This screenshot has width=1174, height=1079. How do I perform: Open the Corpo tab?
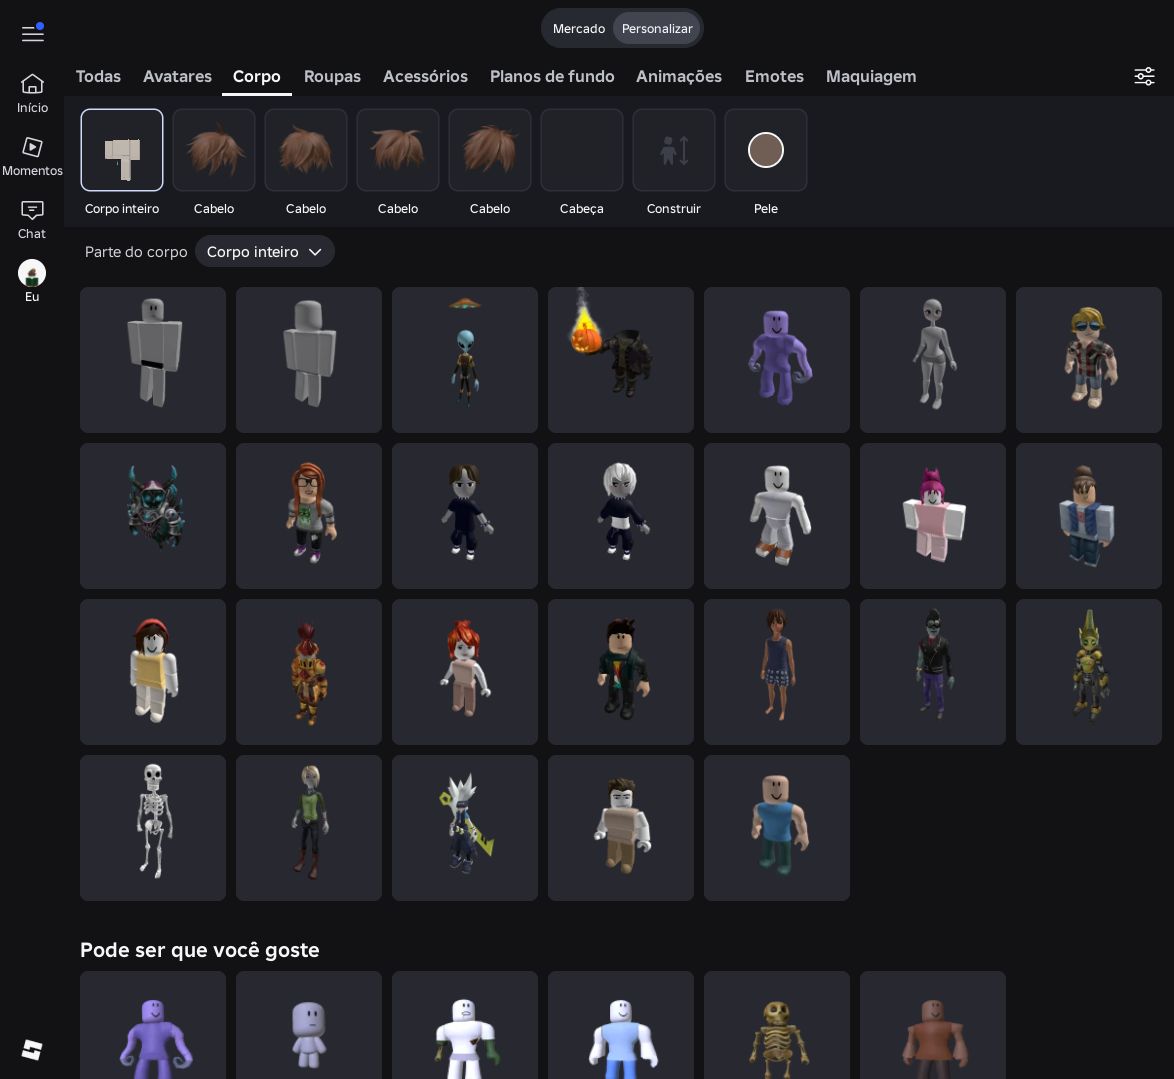(x=257, y=76)
